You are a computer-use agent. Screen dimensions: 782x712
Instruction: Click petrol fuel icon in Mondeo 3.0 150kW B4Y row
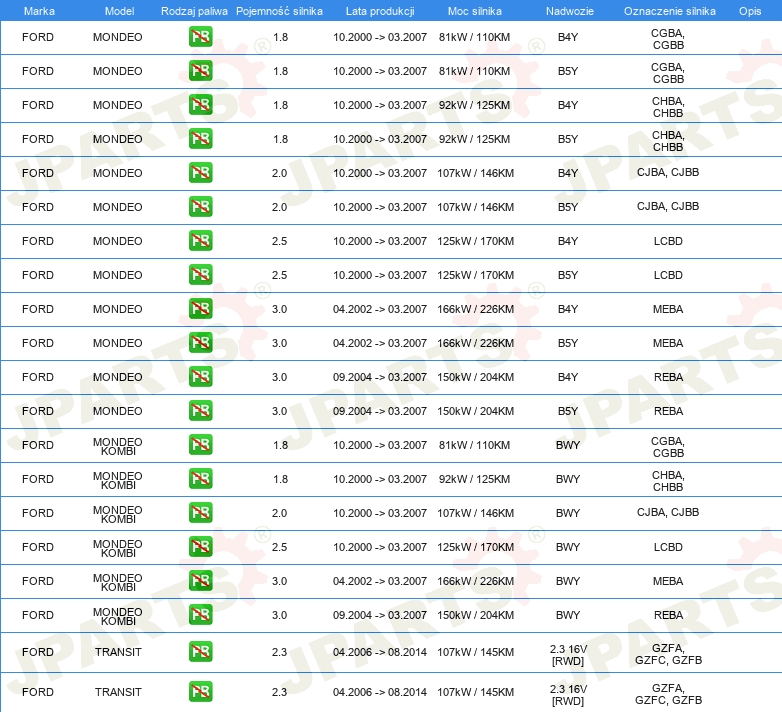[200, 376]
